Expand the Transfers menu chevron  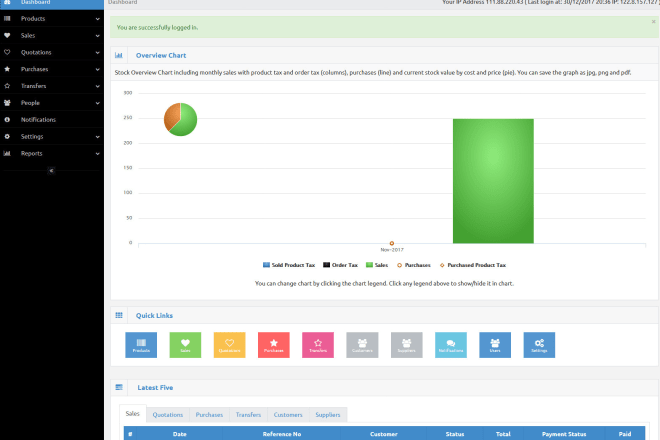97,86
